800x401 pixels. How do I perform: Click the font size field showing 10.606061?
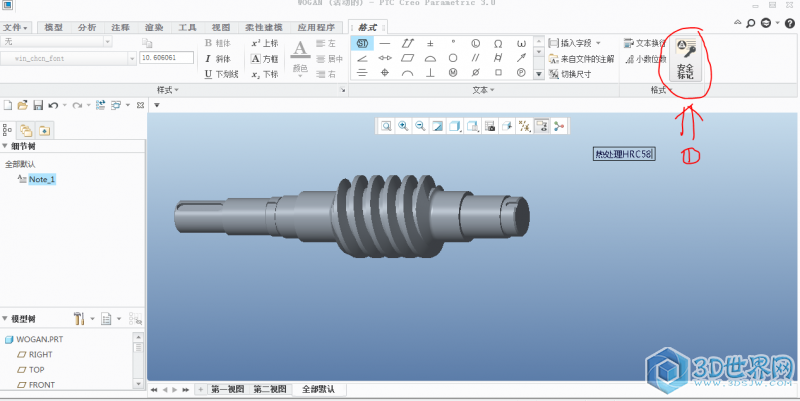tap(166, 58)
